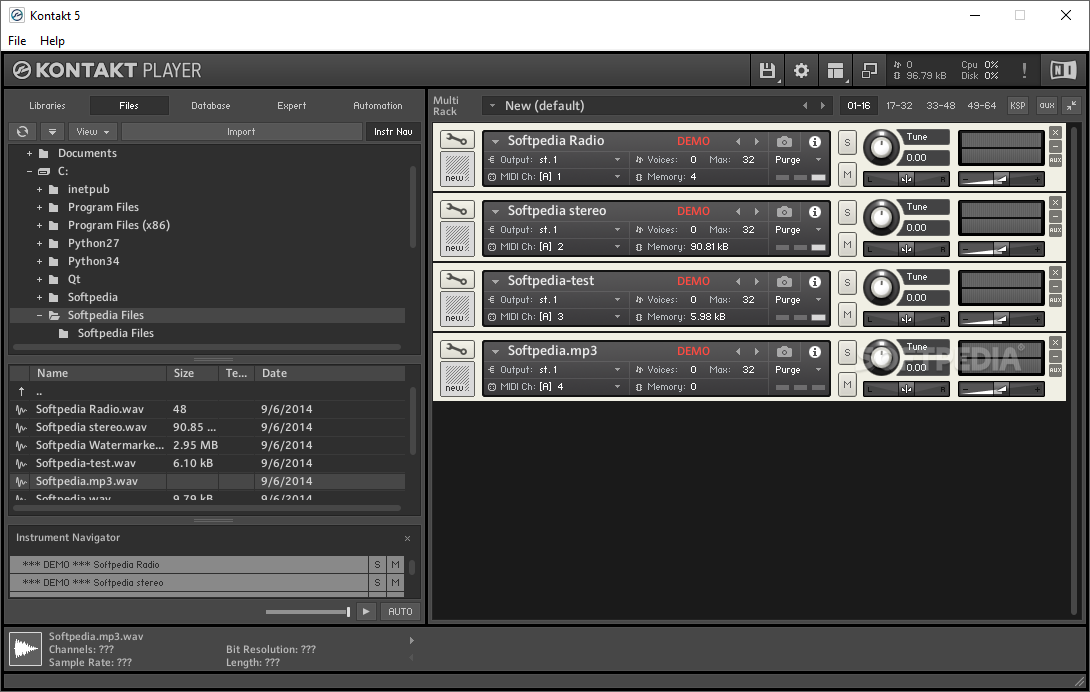
Task: Switch to the Automation tab
Action: pos(377,106)
